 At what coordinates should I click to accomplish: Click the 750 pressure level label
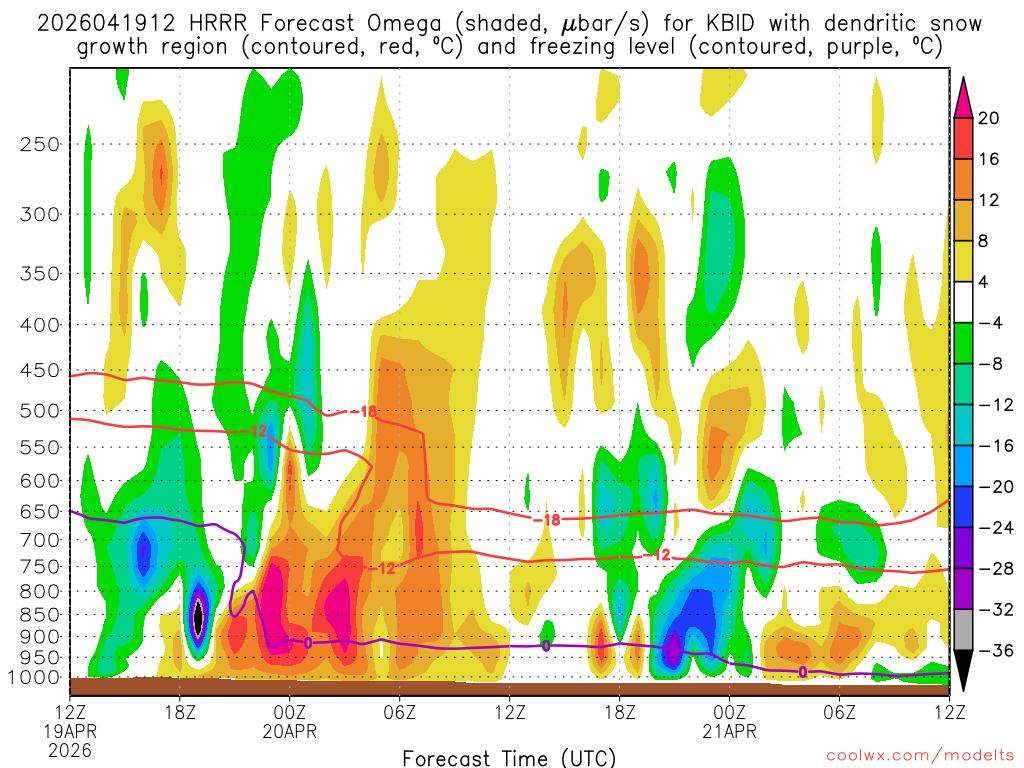(40, 566)
